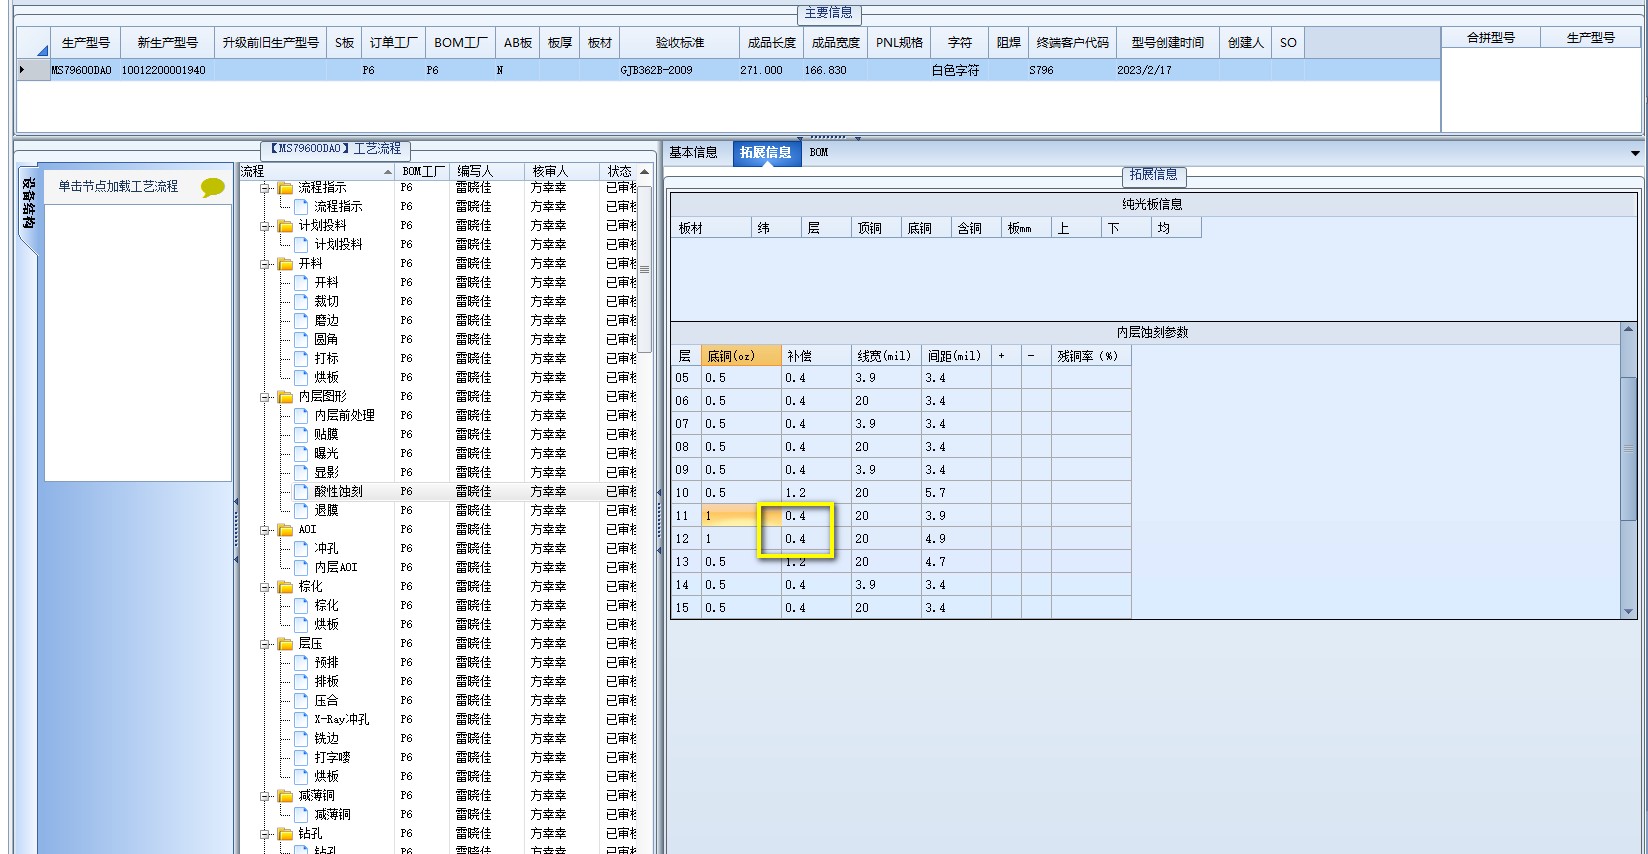Click the document icon of 排板 step

click(x=301, y=681)
